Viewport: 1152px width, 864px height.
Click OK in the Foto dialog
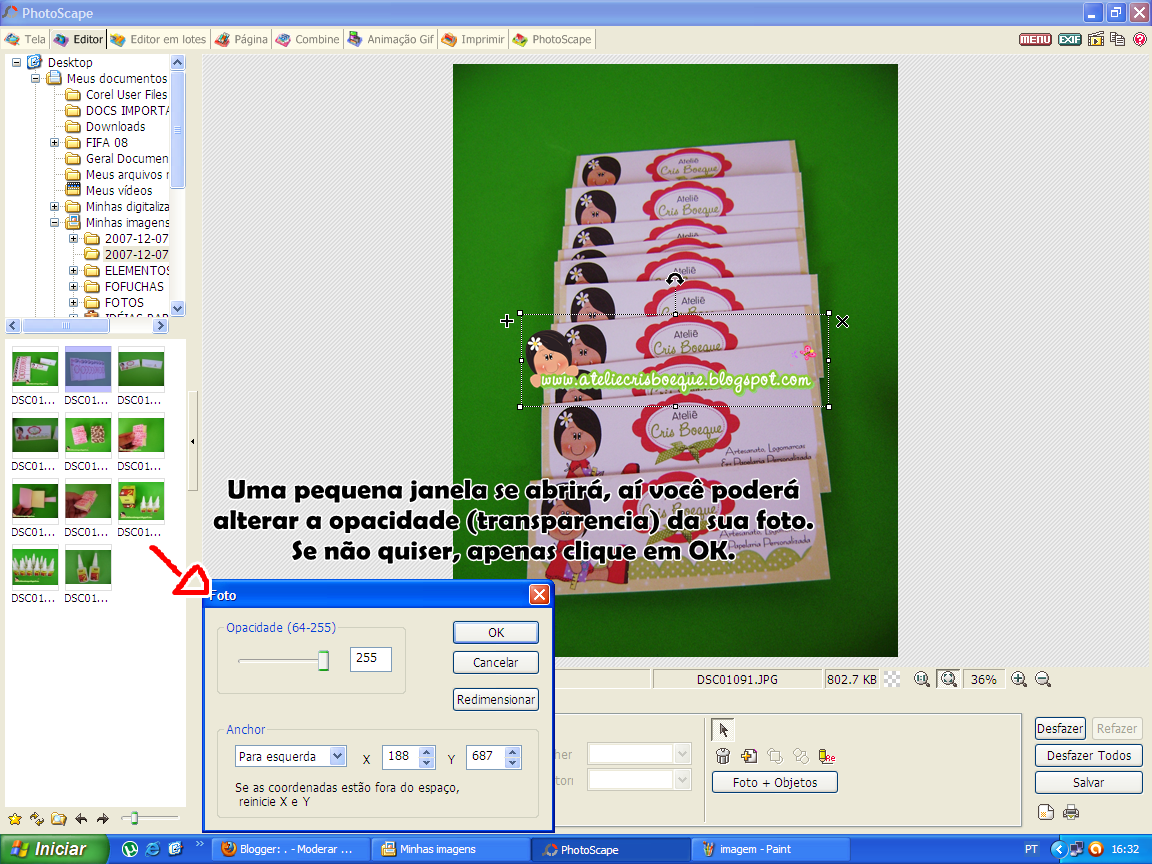tap(496, 633)
